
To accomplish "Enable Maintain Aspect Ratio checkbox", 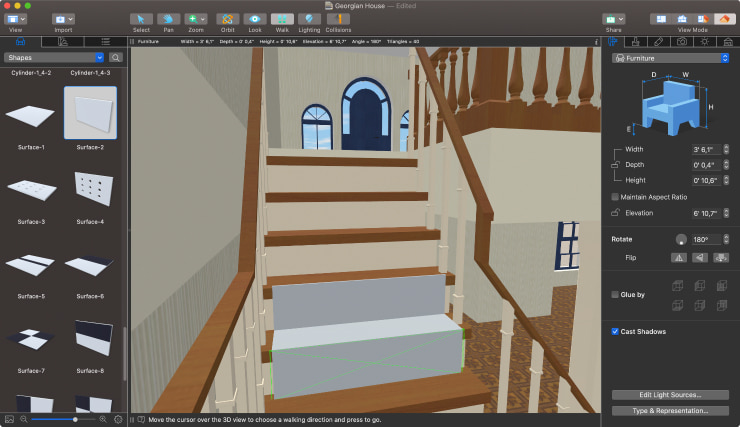I will coord(615,197).
